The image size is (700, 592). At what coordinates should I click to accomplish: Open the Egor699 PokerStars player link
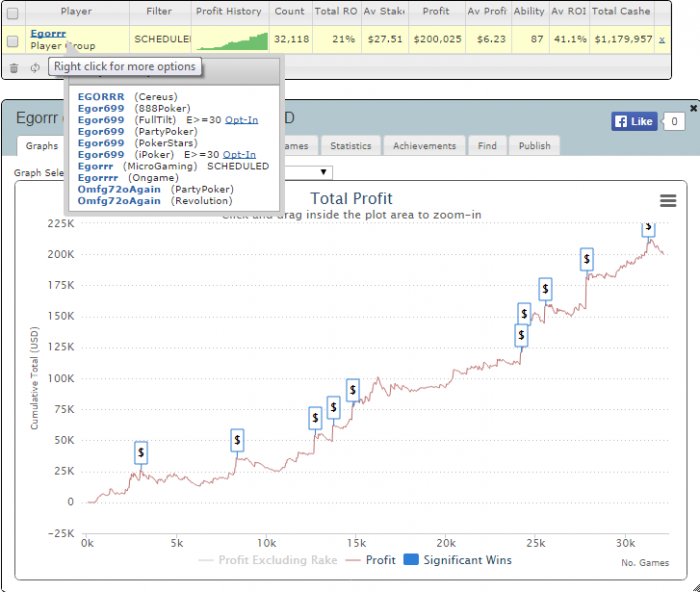click(101, 143)
